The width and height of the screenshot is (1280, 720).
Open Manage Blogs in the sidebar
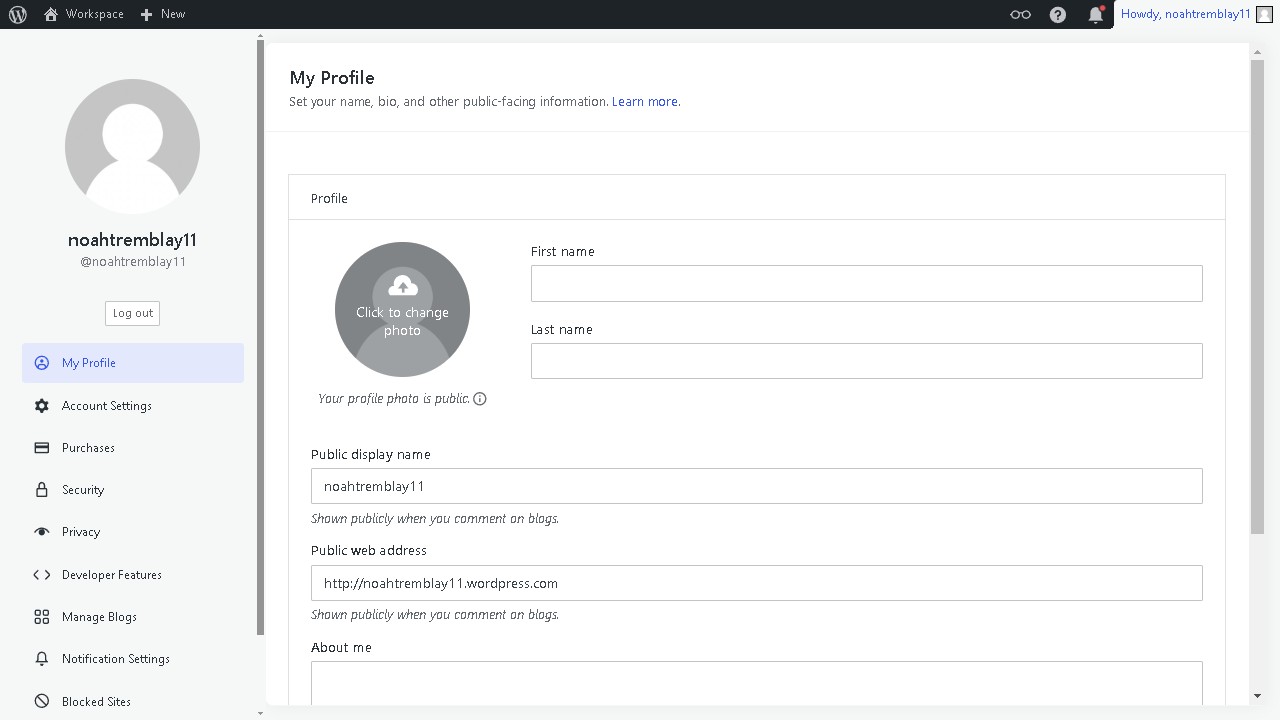click(x=99, y=617)
